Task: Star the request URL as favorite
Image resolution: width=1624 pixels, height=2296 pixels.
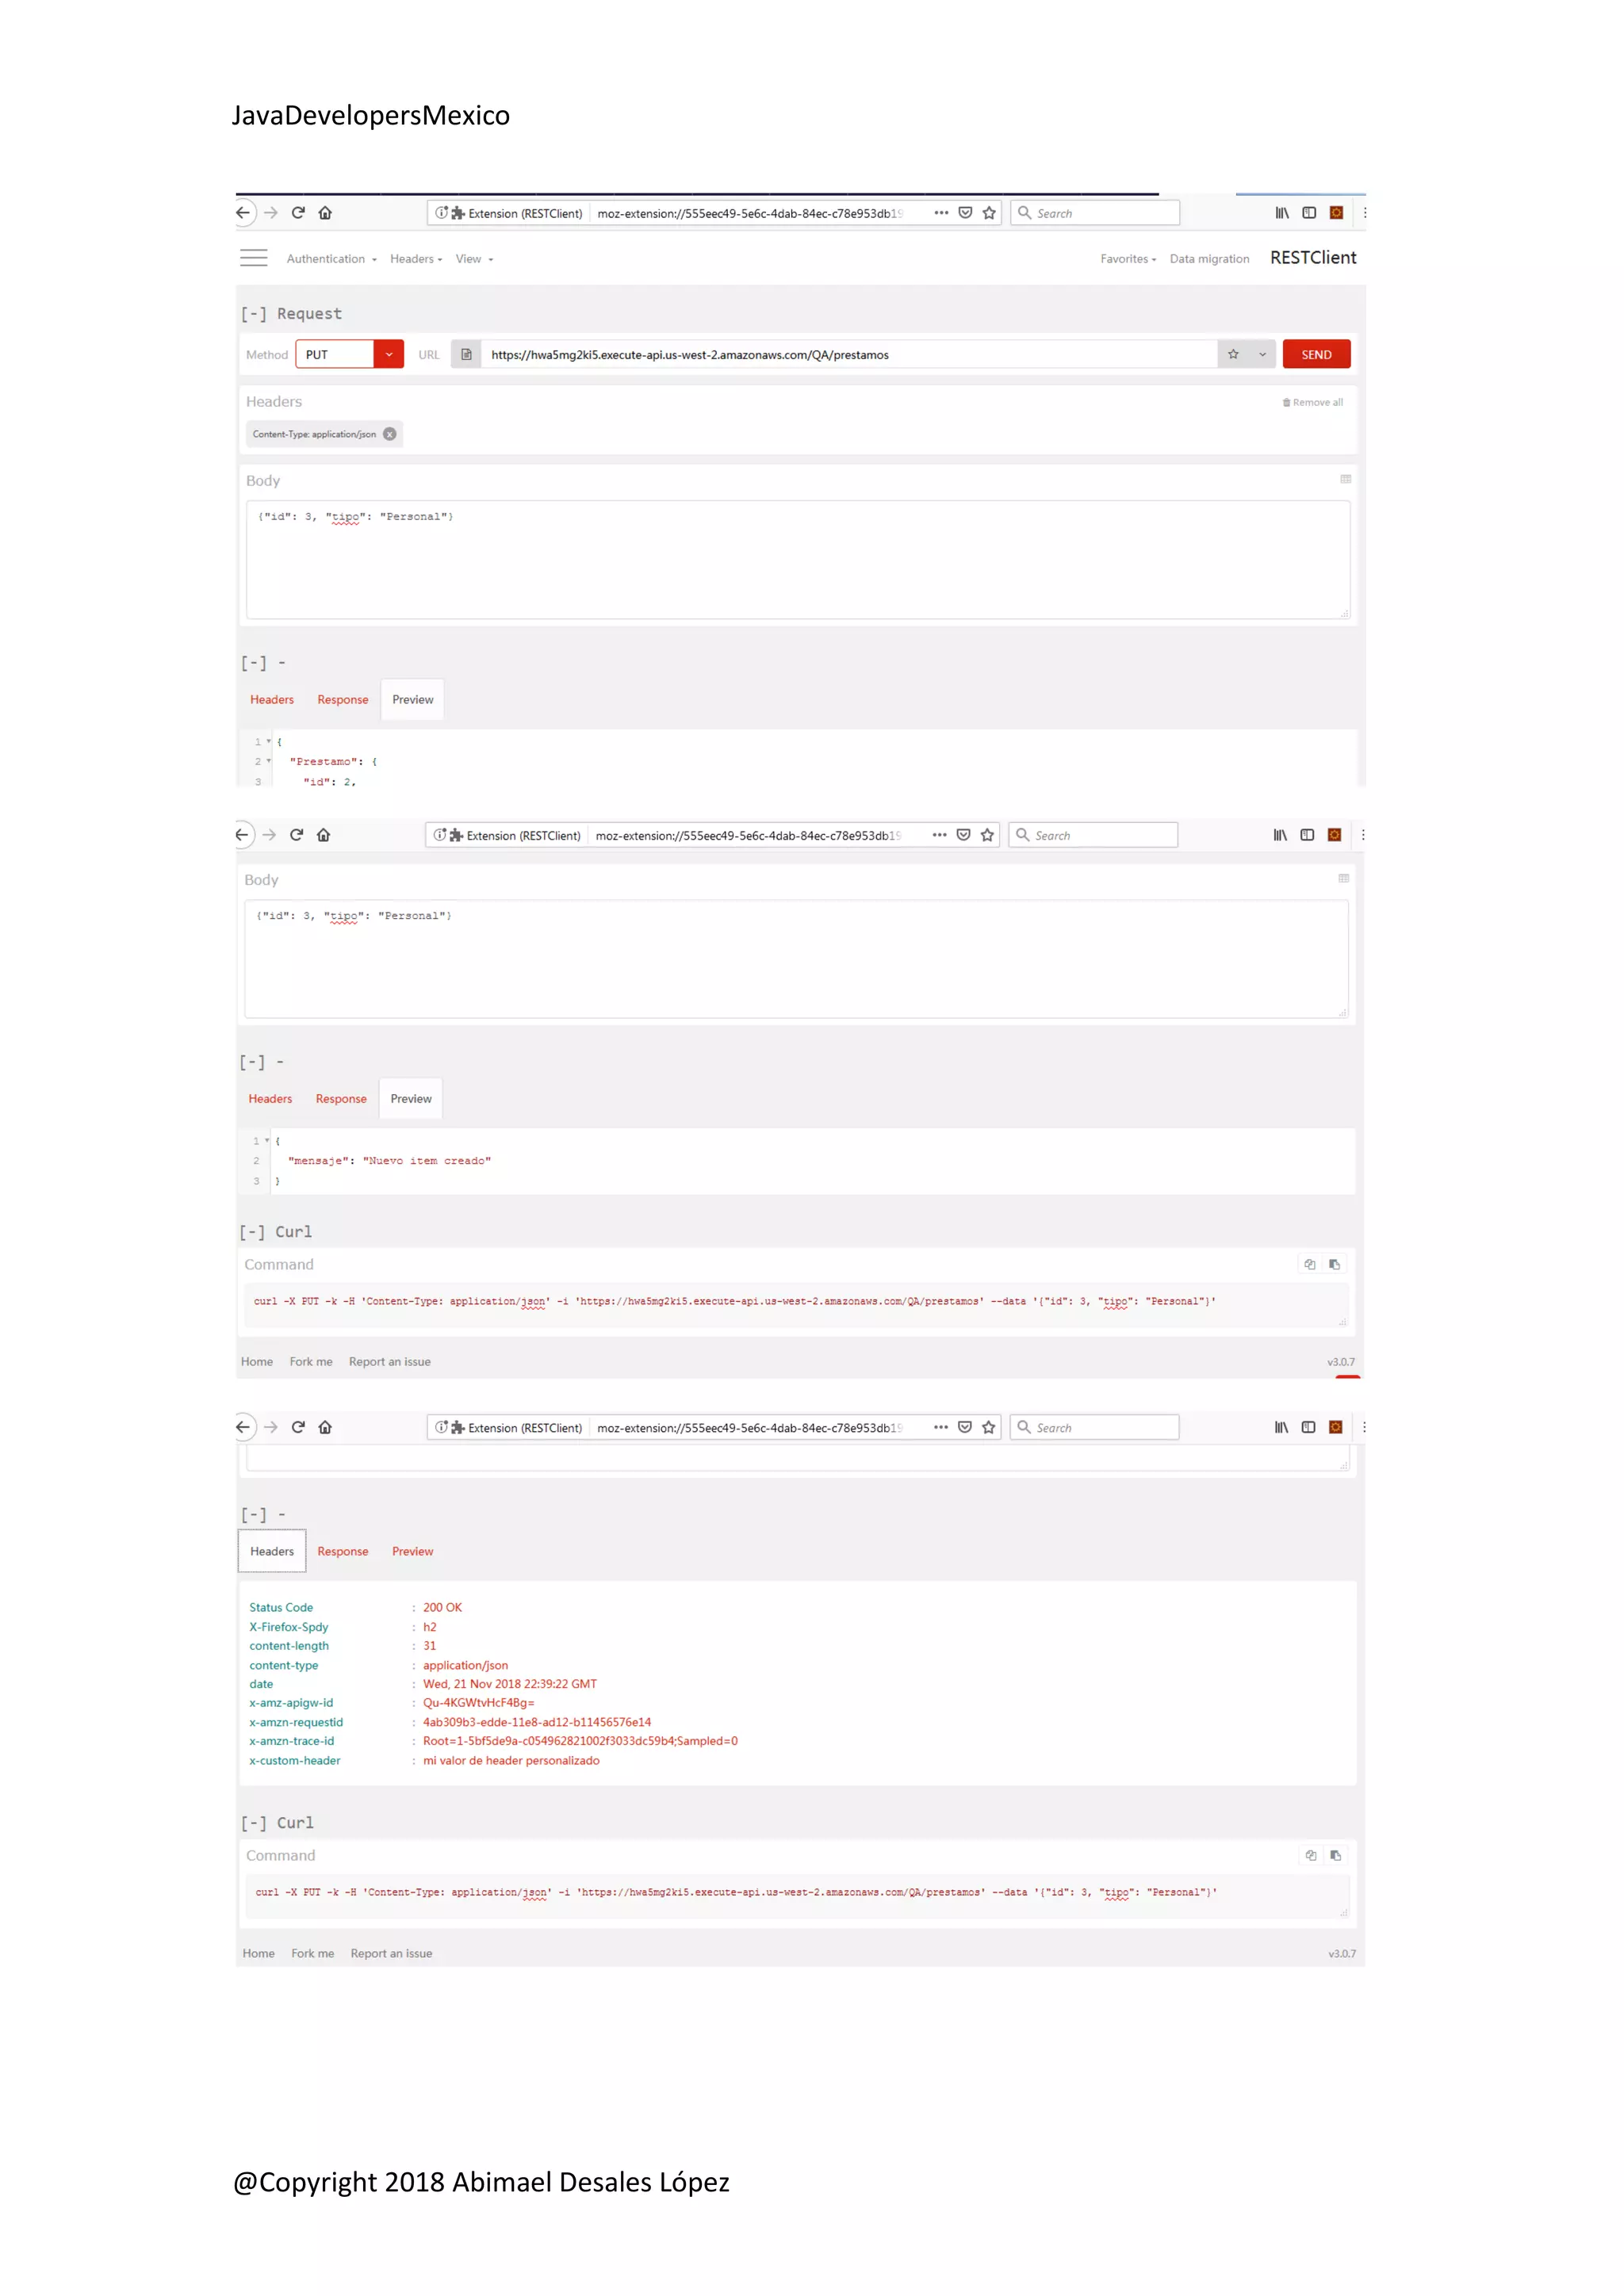Action: [1233, 354]
